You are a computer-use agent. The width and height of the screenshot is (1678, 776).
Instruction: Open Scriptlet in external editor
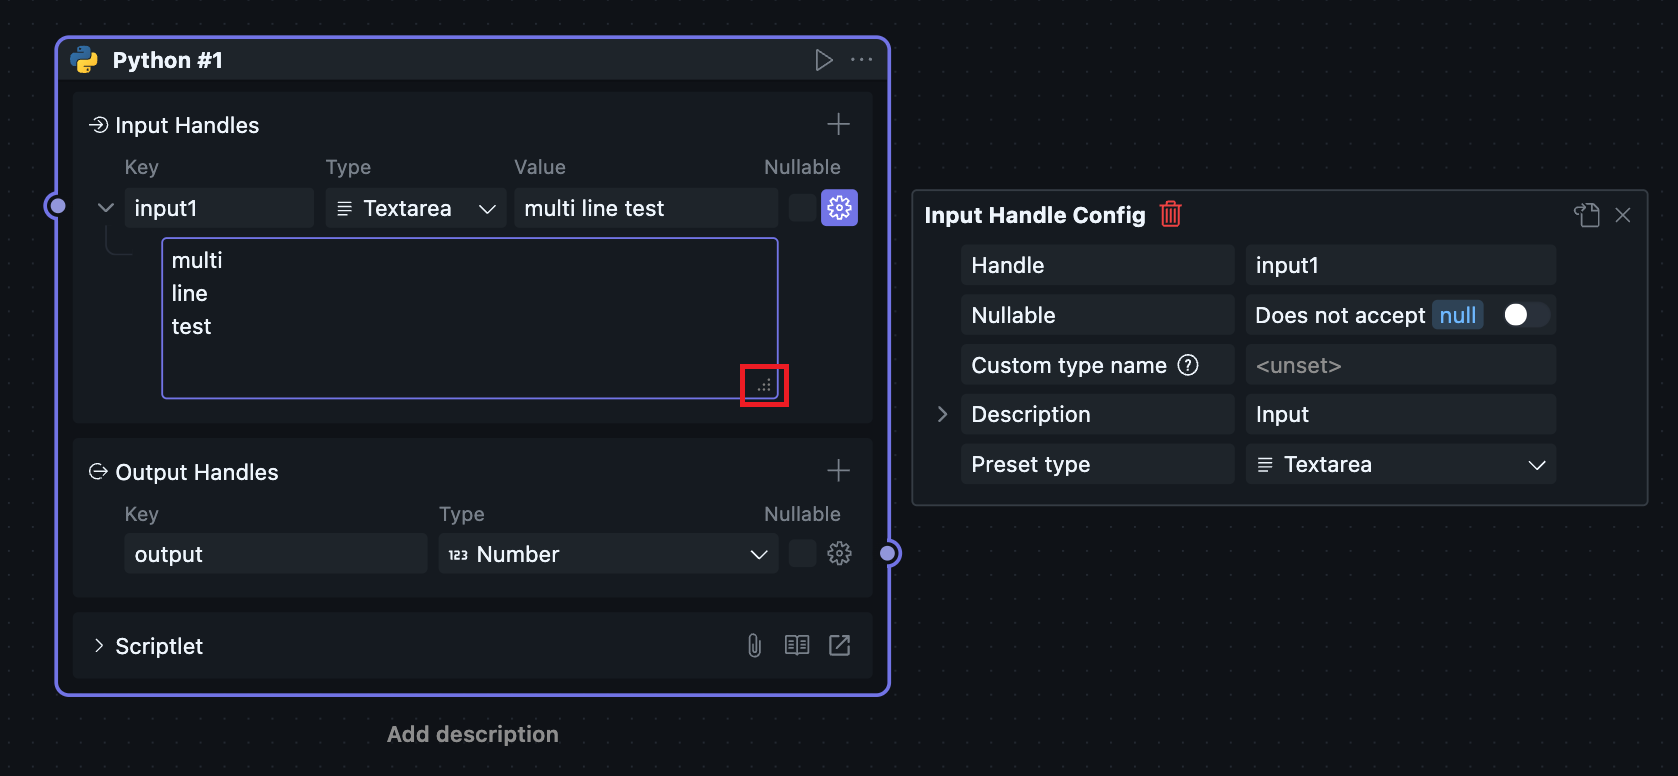(x=839, y=646)
